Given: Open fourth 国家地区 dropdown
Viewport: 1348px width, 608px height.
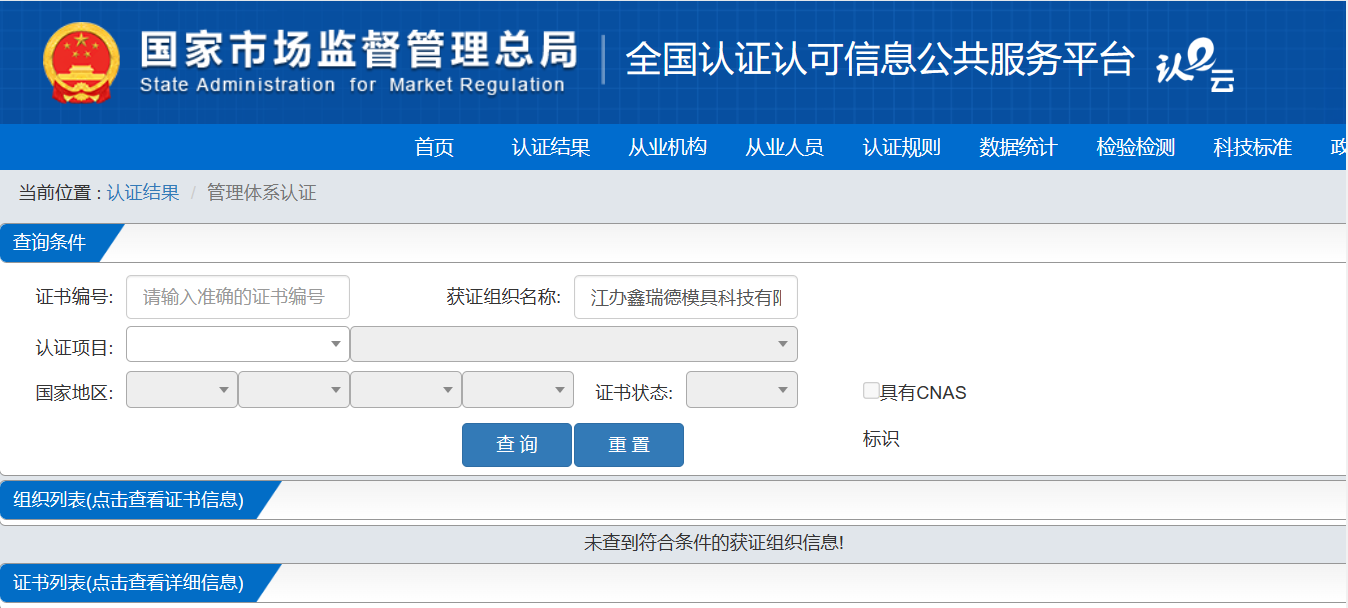Looking at the screenshot, I should pos(518,390).
